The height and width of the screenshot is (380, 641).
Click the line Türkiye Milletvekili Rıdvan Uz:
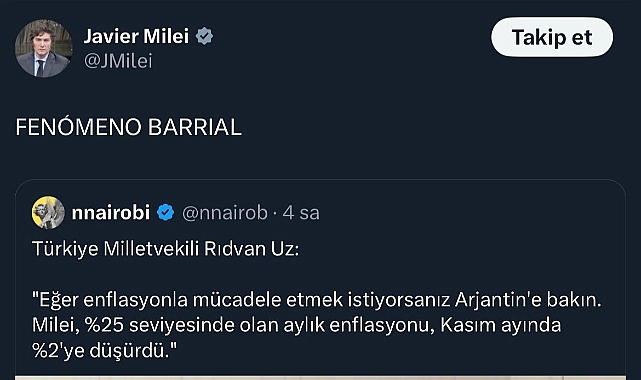click(x=166, y=249)
